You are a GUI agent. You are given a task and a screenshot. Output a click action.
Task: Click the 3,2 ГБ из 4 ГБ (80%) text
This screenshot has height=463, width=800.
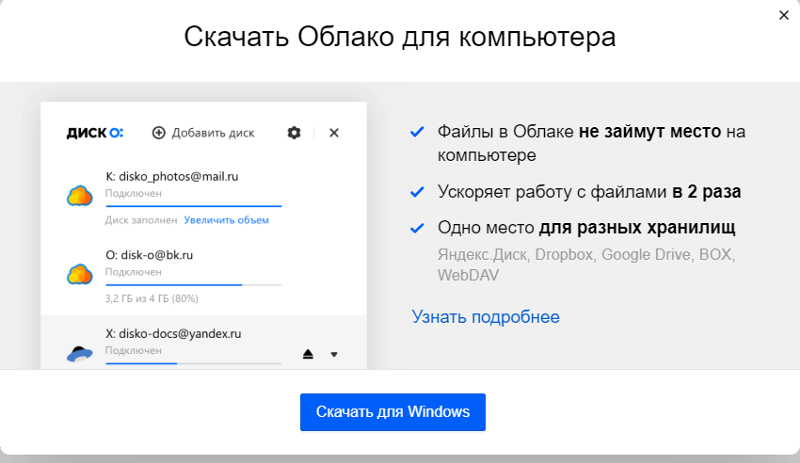(152, 299)
